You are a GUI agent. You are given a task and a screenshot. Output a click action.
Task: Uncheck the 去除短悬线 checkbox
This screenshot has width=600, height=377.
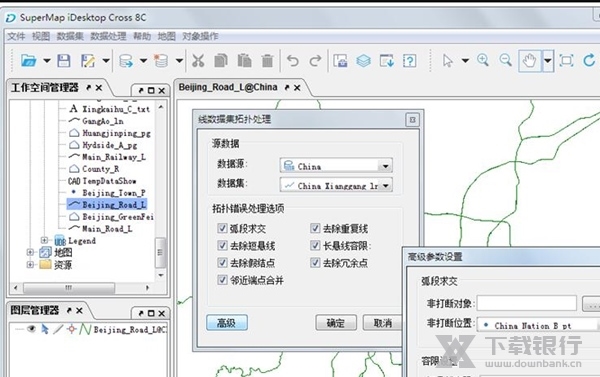tap(222, 245)
